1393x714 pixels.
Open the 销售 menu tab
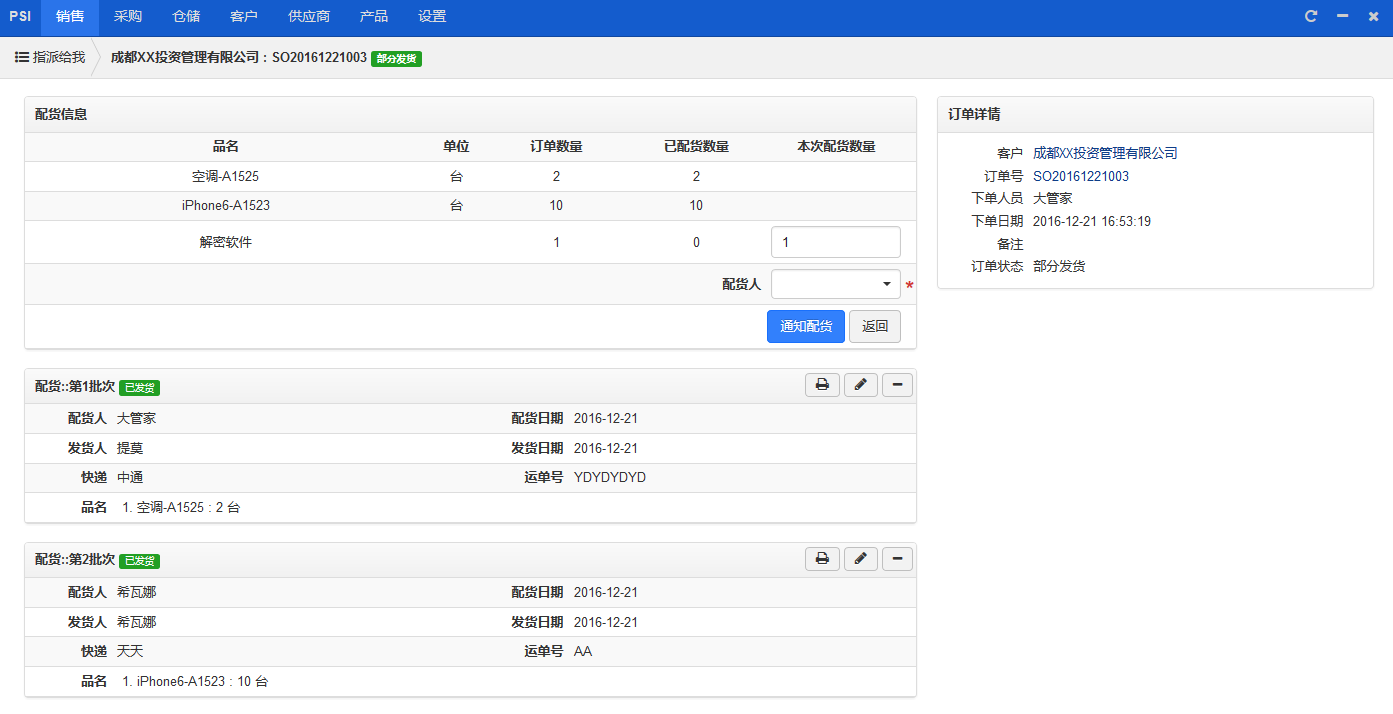pos(70,17)
